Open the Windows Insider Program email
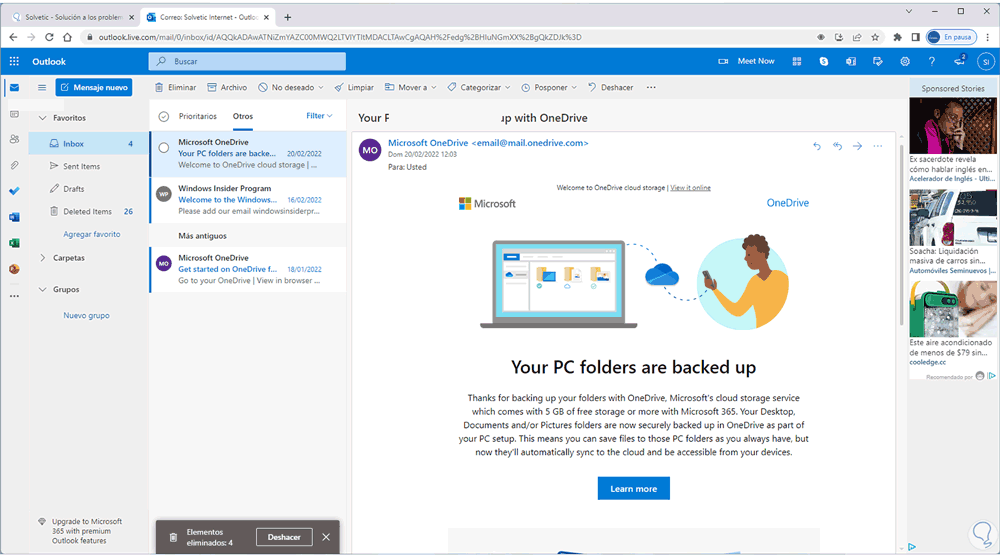 click(x=249, y=200)
